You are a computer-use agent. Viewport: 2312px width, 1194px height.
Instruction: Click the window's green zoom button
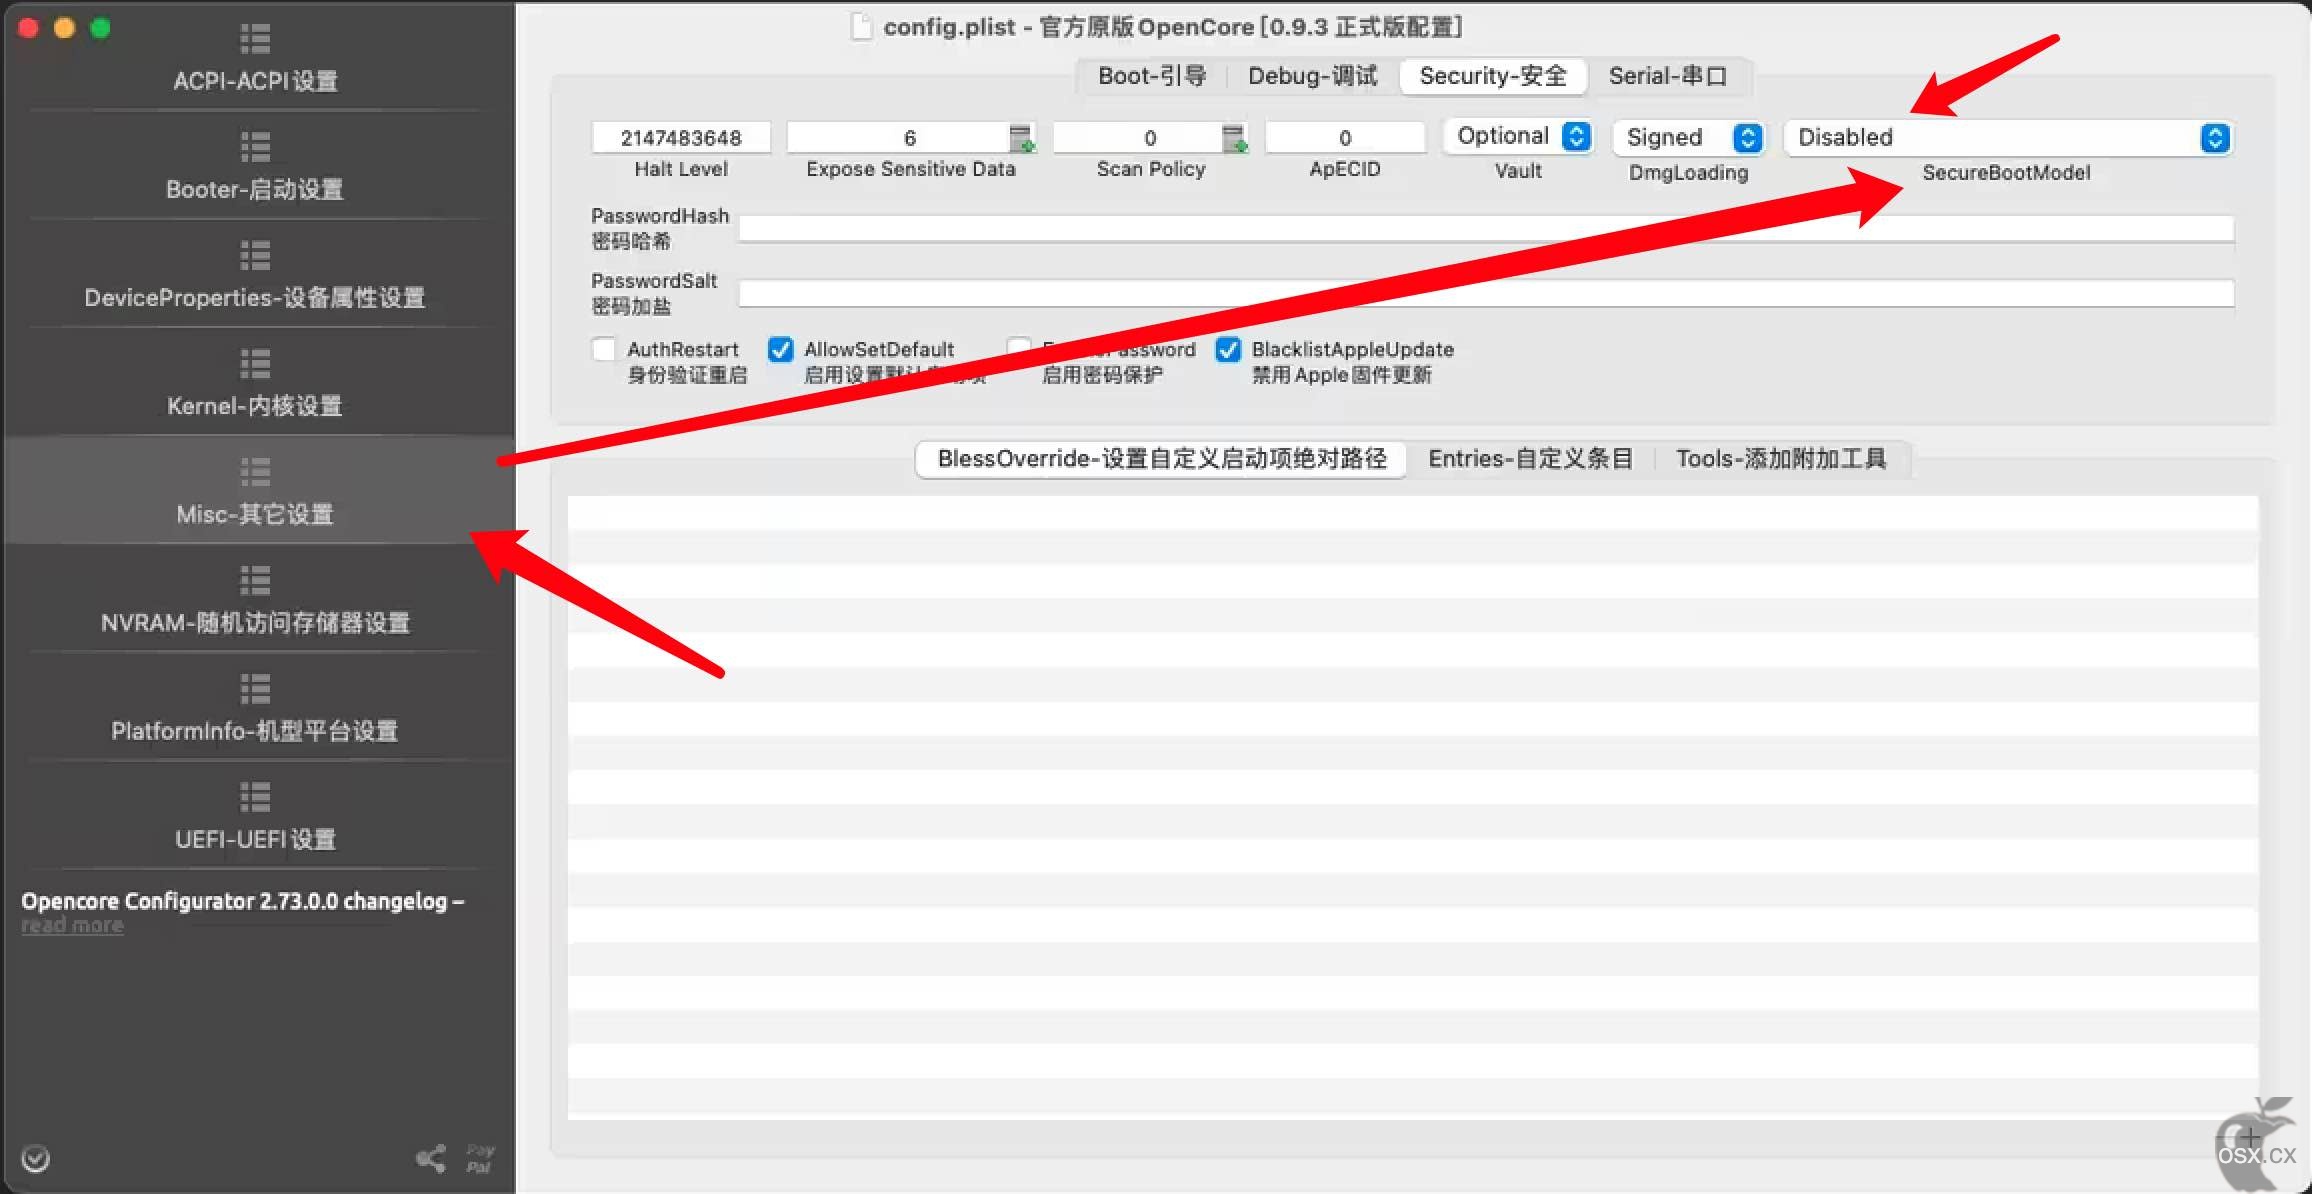[100, 28]
